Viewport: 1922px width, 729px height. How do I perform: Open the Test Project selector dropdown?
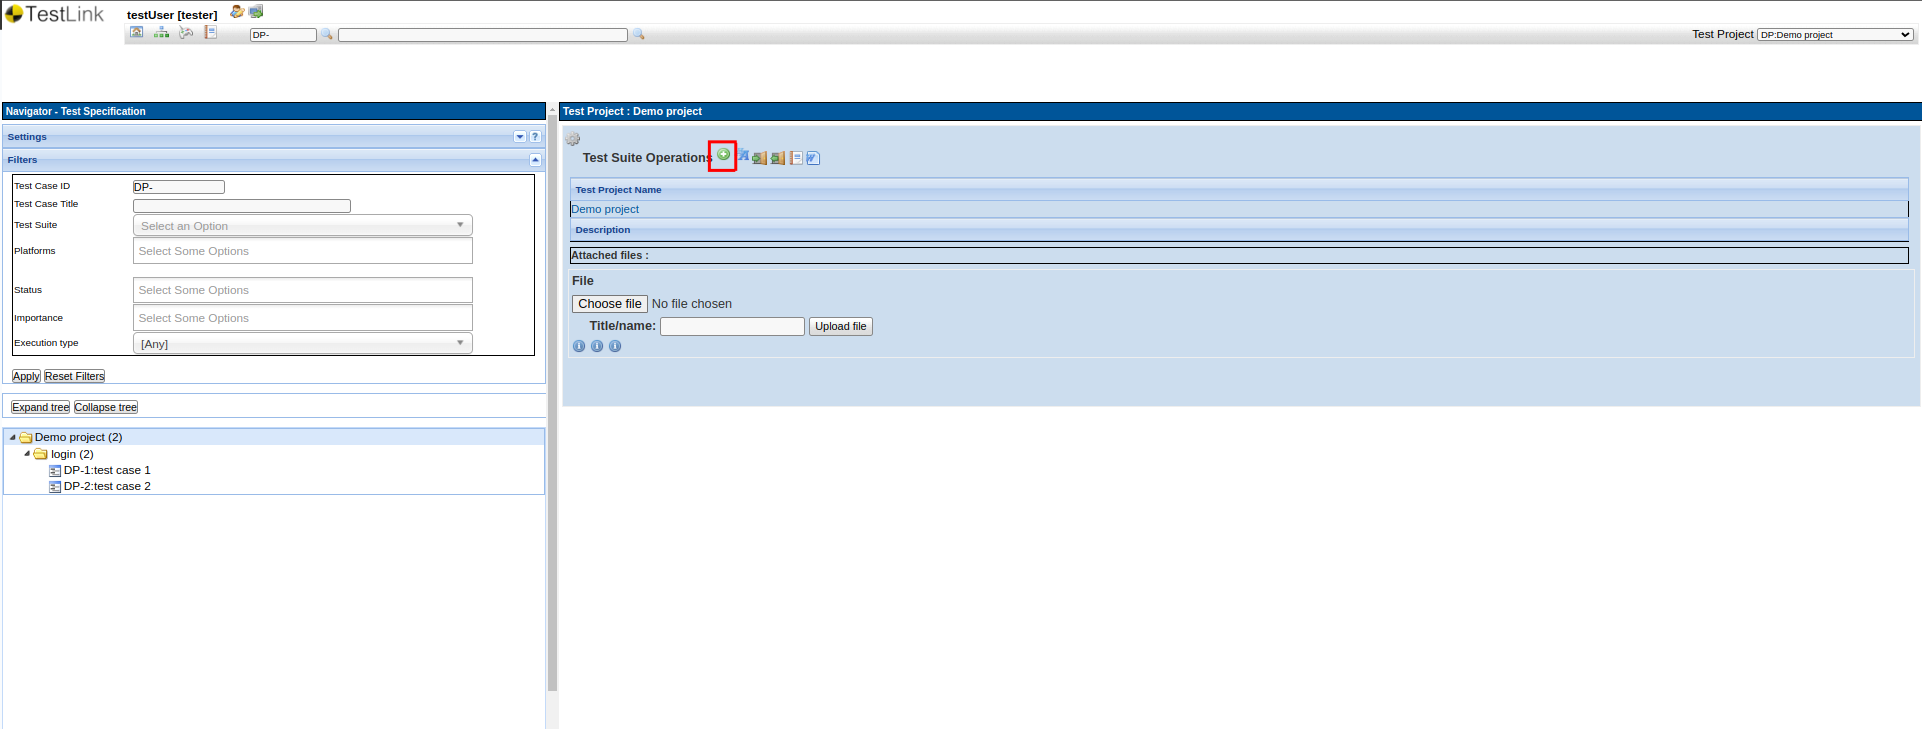pos(1835,35)
